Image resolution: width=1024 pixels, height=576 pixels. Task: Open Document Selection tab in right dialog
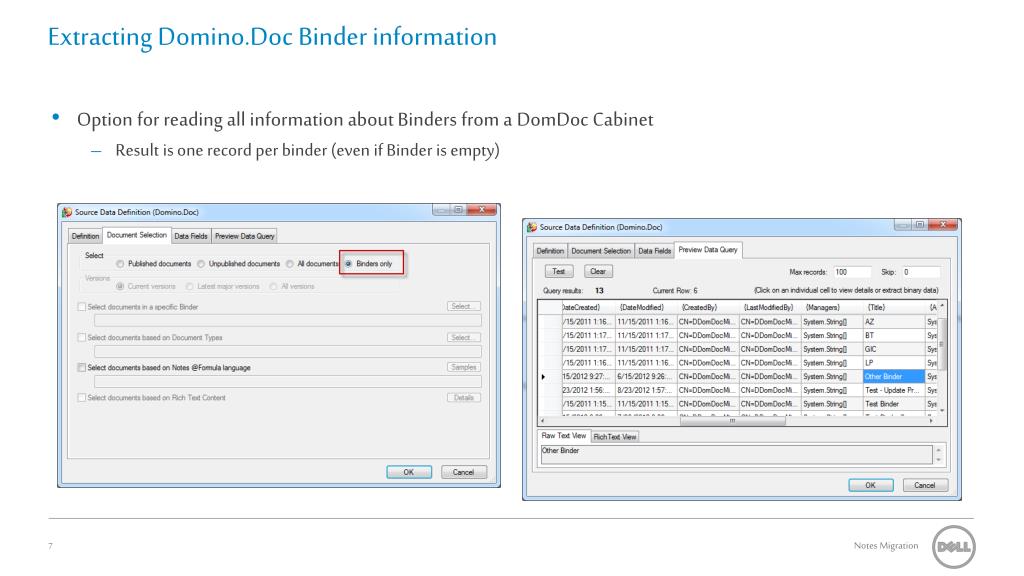pos(601,251)
